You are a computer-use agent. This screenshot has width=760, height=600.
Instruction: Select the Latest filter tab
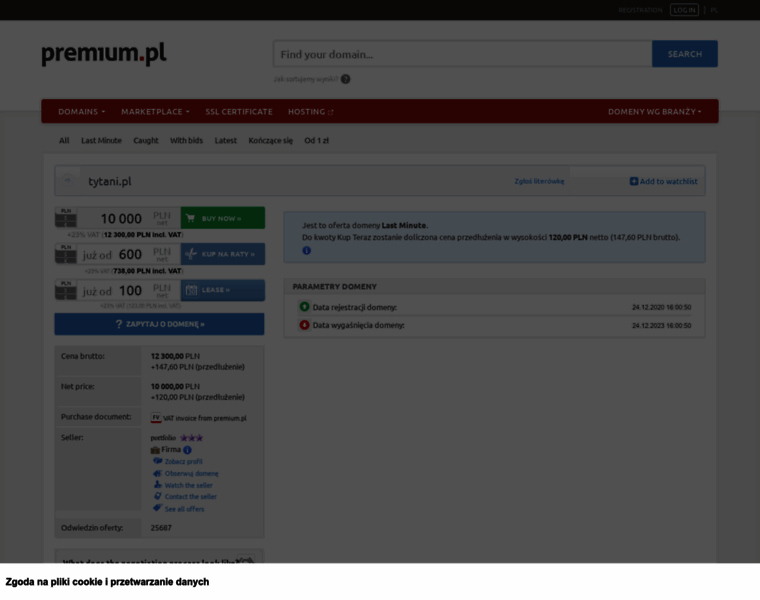point(226,141)
